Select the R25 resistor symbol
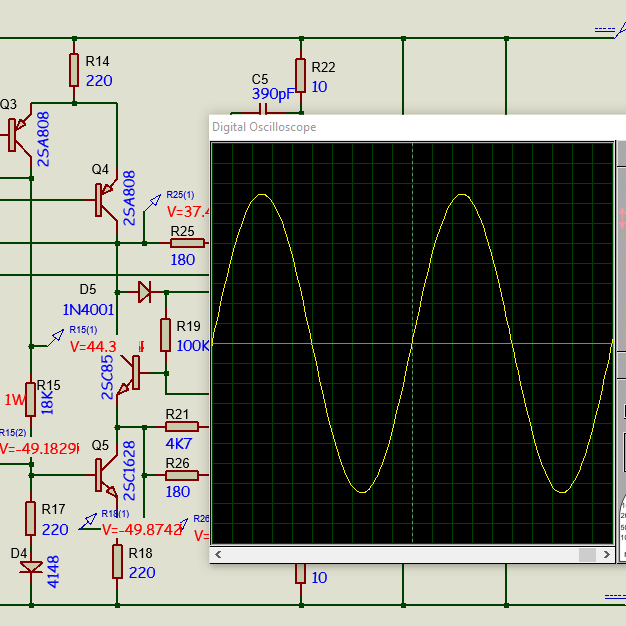The image size is (626, 626). pyautogui.click(x=187, y=243)
